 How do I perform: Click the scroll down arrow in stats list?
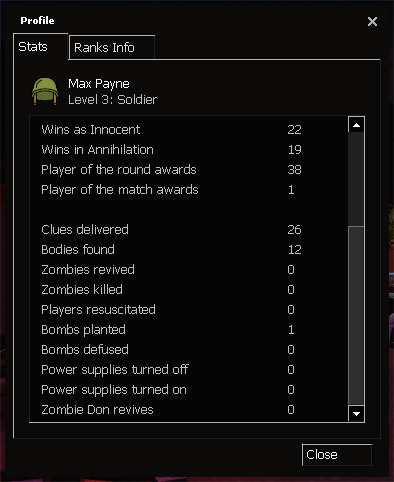tap(356, 414)
